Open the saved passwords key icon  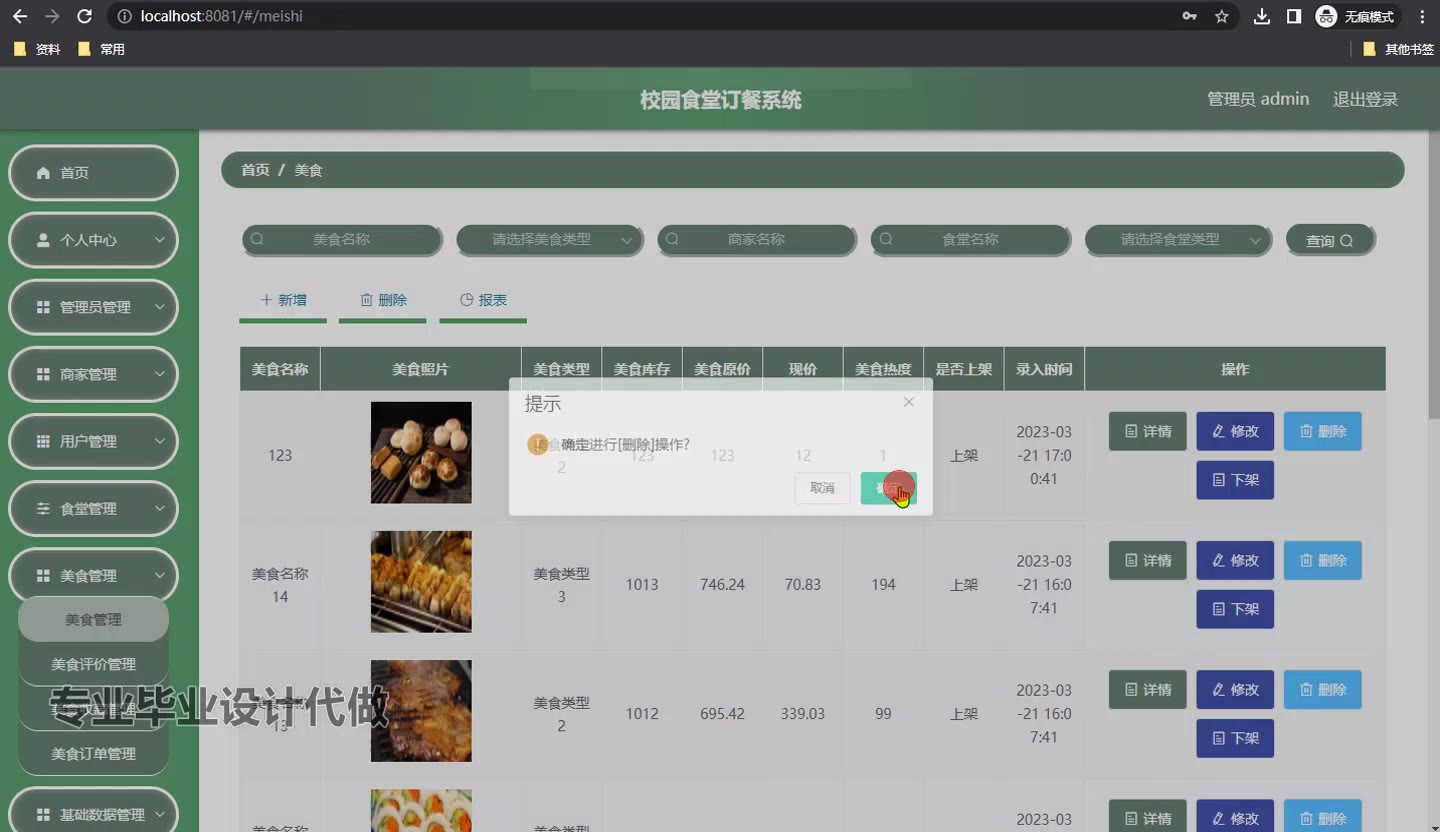point(1189,16)
